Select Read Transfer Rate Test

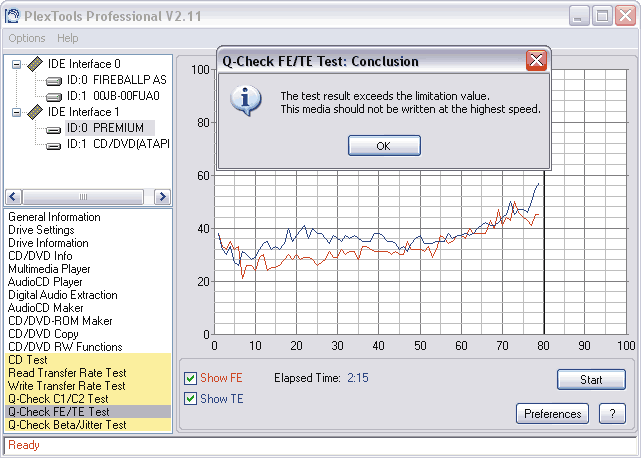pyautogui.click(x=87, y=373)
